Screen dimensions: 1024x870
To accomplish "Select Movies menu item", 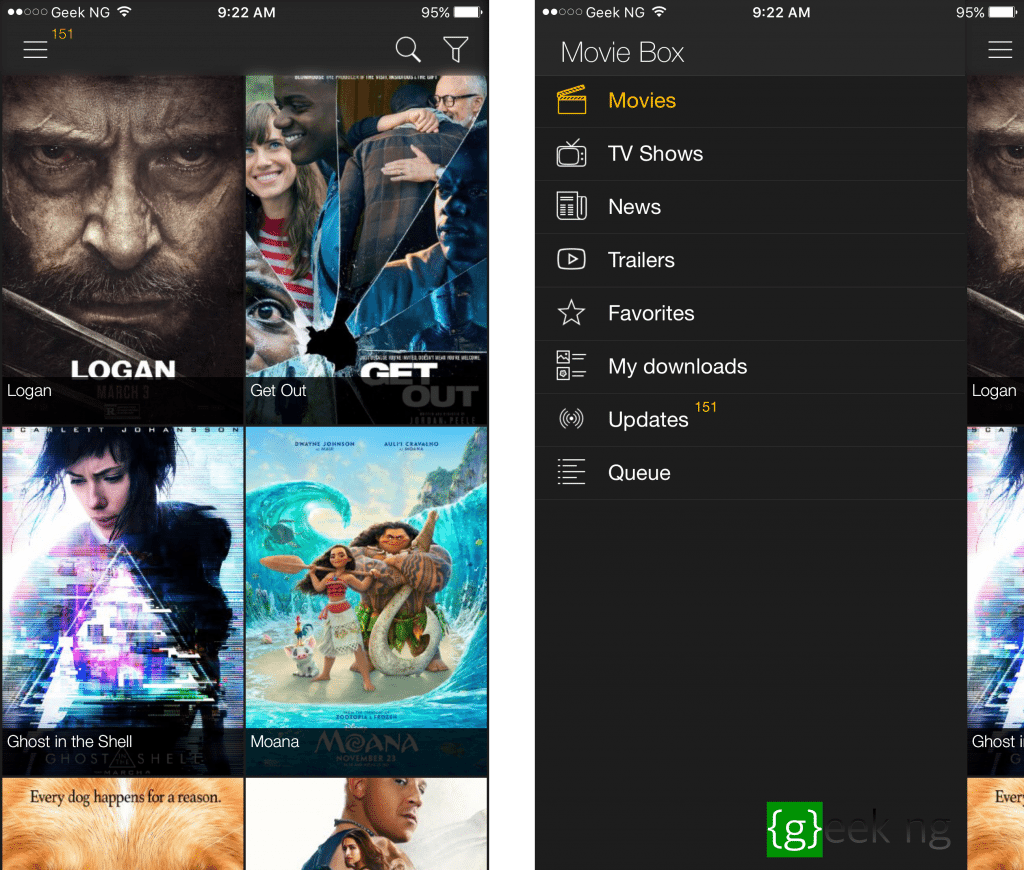I will pos(750,101).
